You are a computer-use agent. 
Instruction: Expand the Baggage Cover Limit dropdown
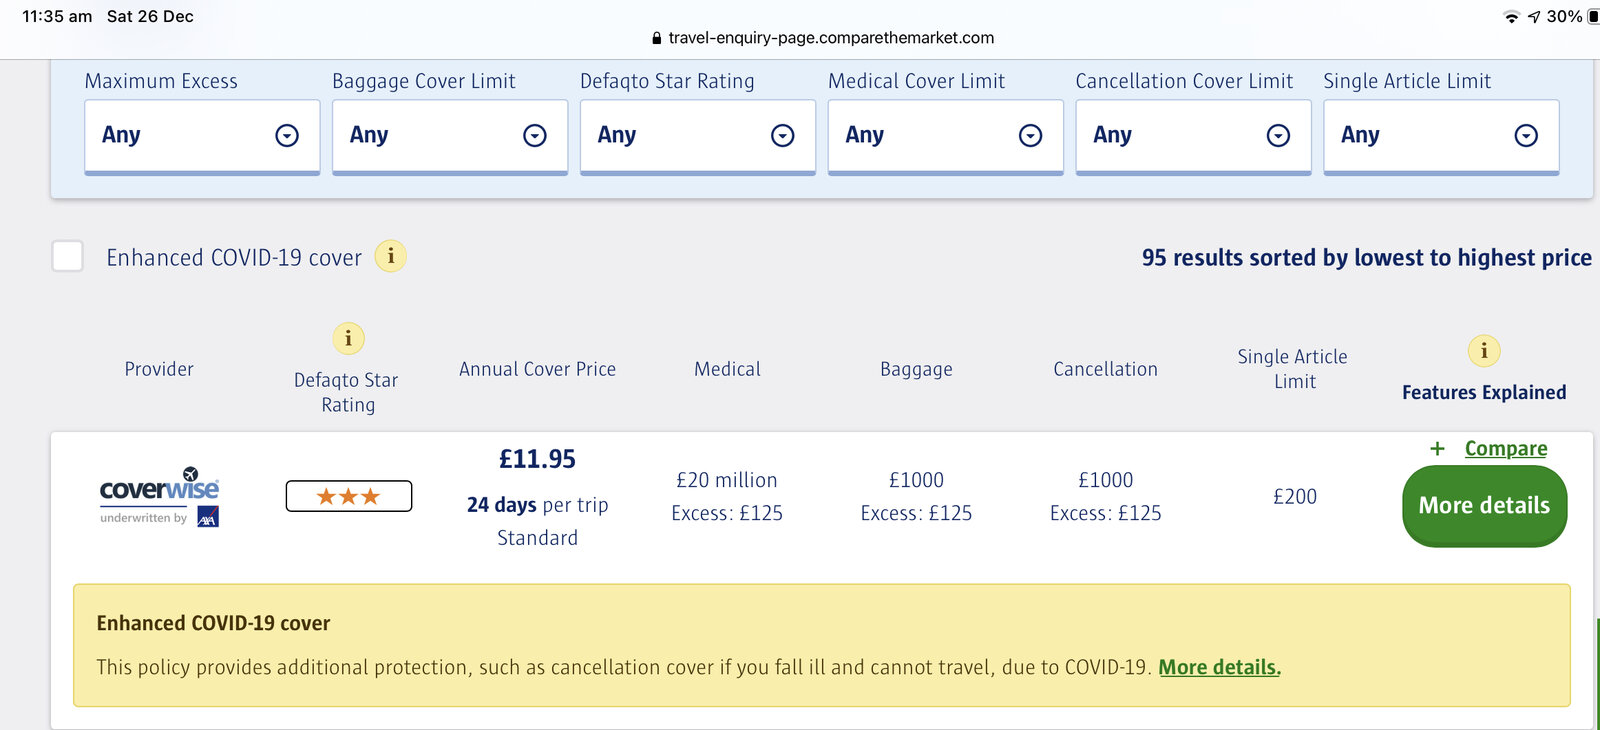tap(449, 136)
